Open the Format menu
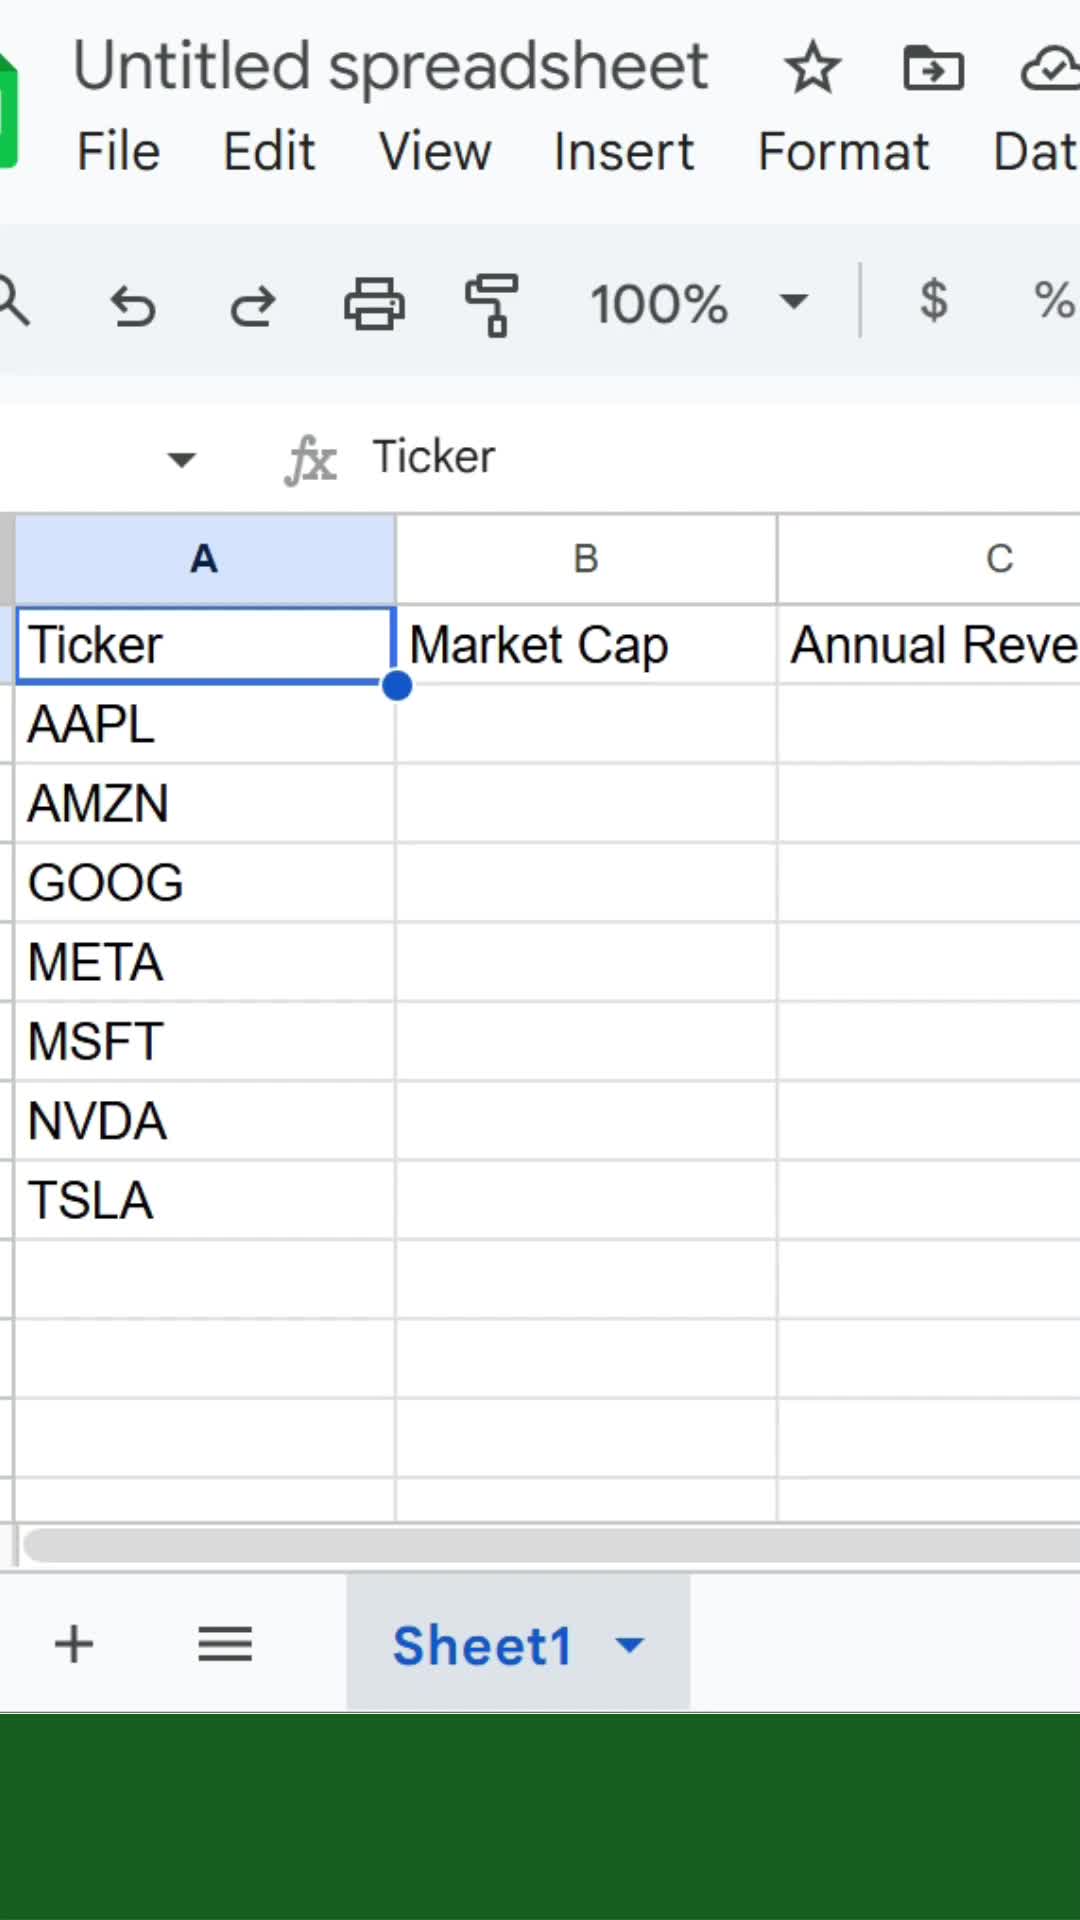 [x=843, y=152]
